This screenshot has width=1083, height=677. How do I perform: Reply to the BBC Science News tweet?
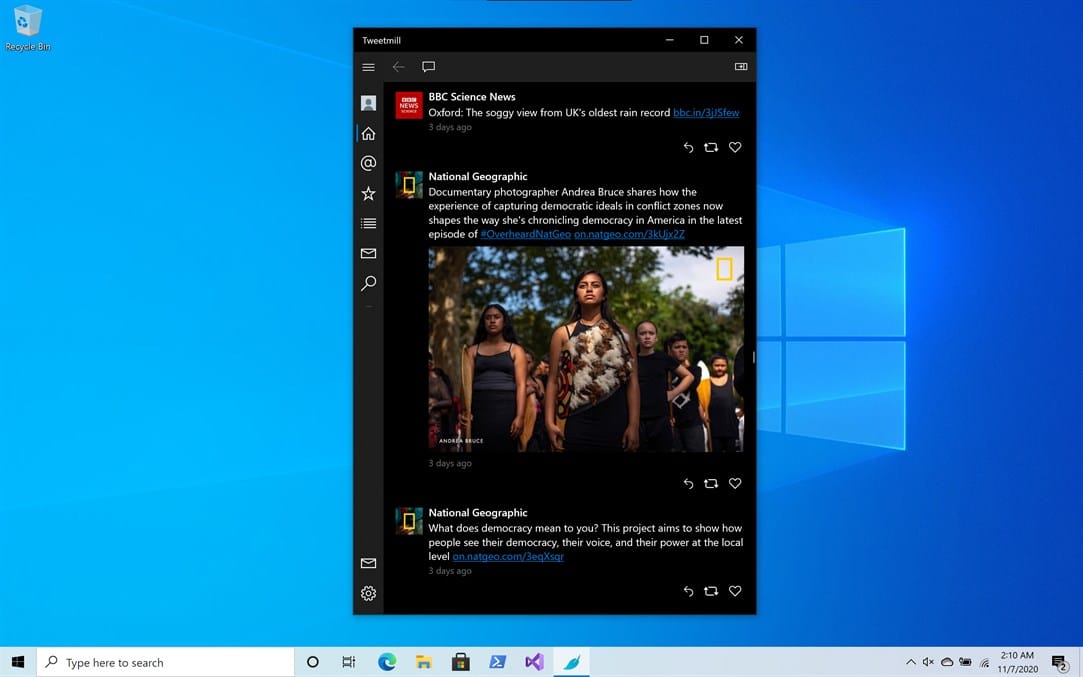(x=688, y=147)
